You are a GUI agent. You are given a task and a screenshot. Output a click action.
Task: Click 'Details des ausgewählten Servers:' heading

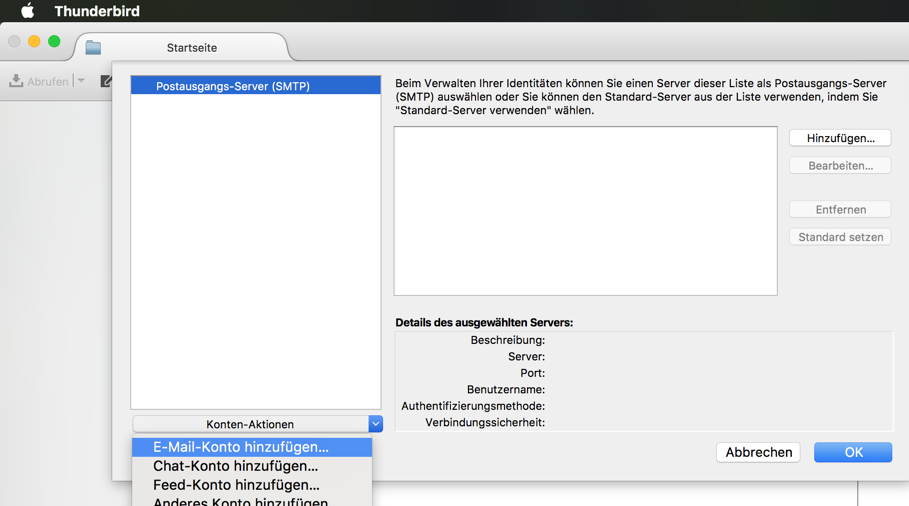[484, 322]
